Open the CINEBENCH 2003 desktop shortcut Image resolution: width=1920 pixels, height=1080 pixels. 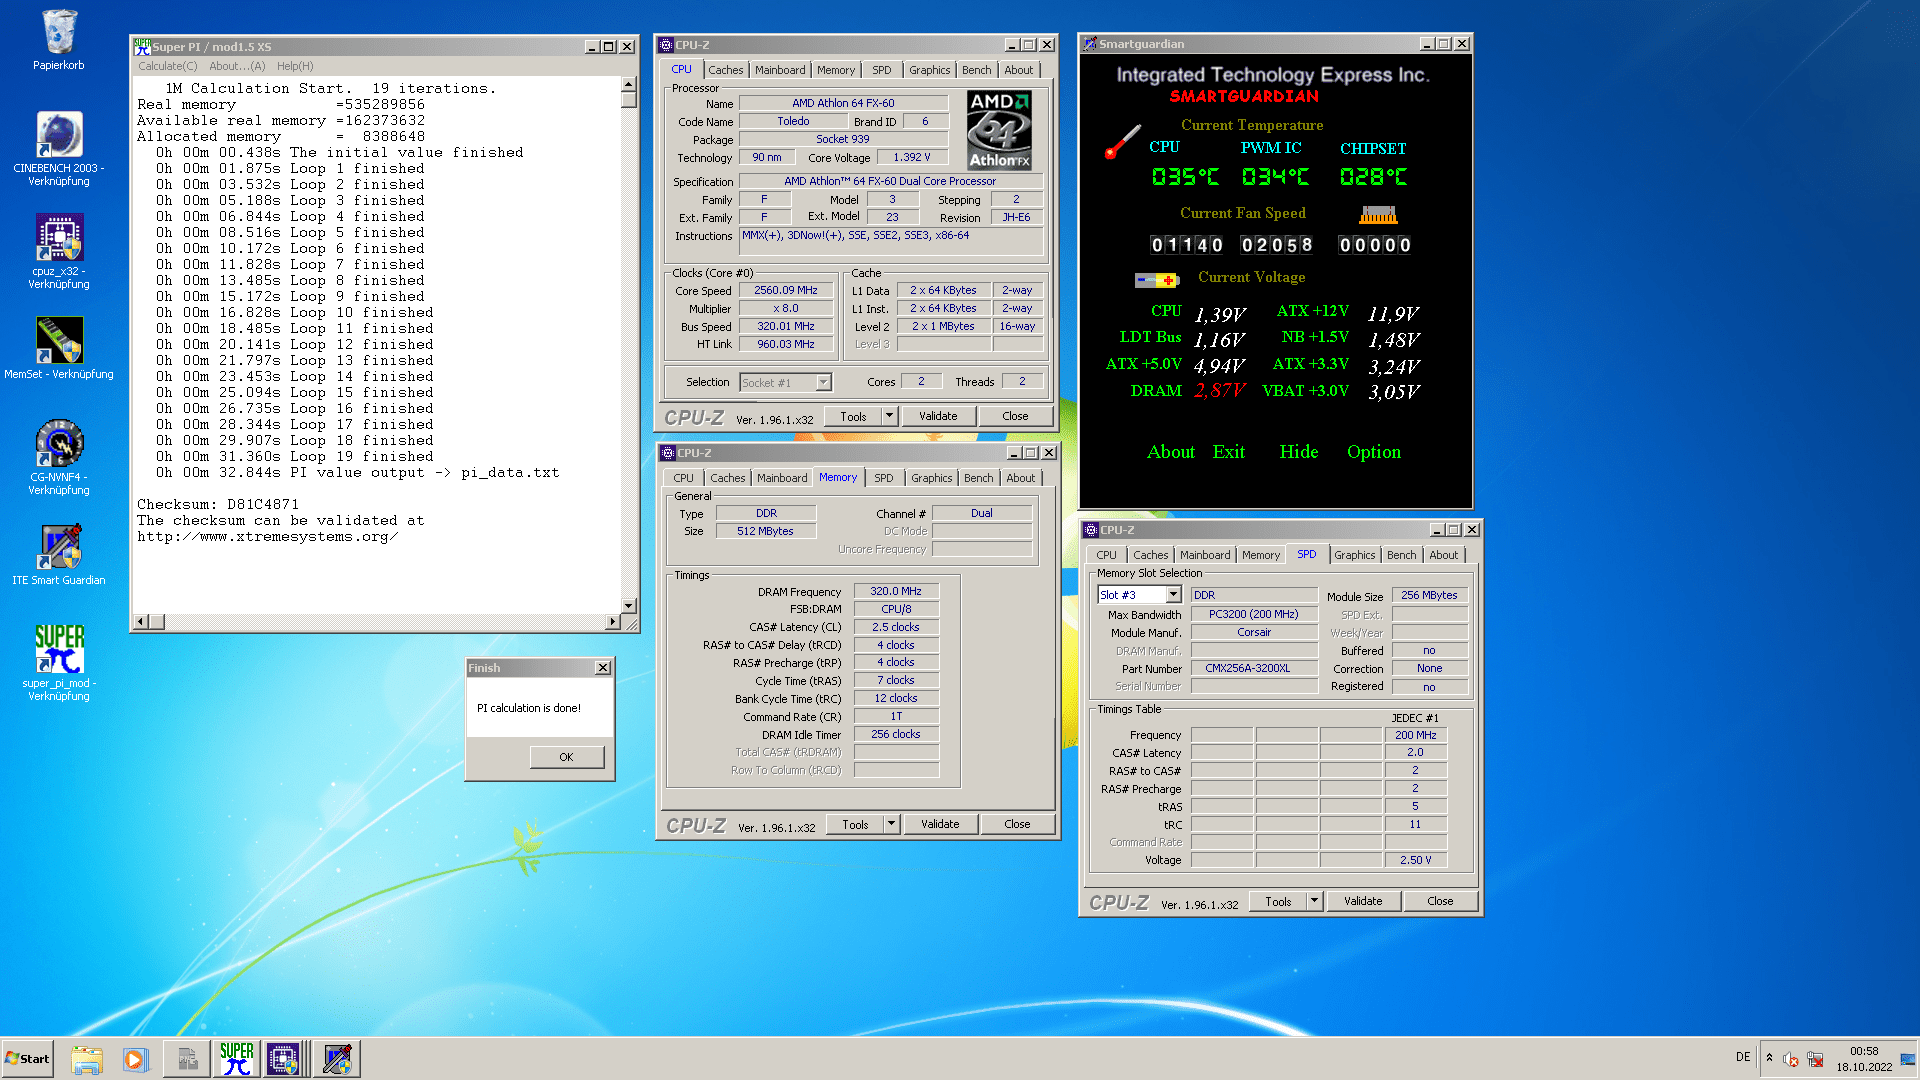[59, 136]
